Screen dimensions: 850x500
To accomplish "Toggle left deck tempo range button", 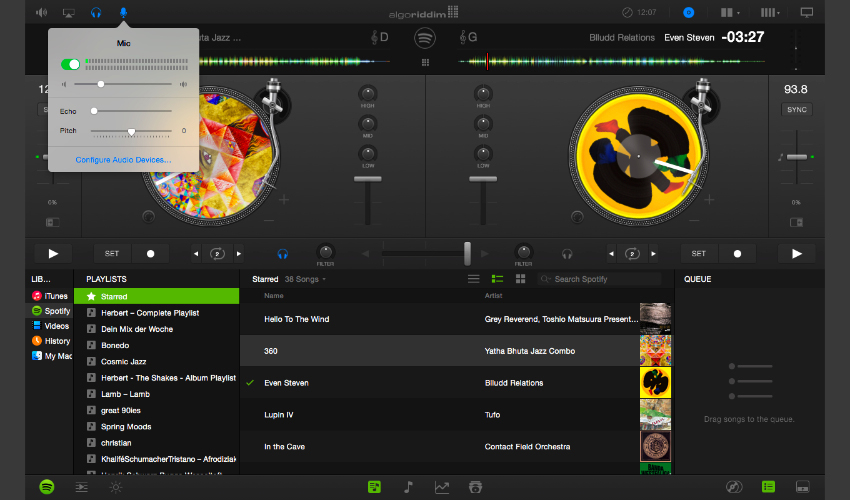I will [x=53, y=222].
